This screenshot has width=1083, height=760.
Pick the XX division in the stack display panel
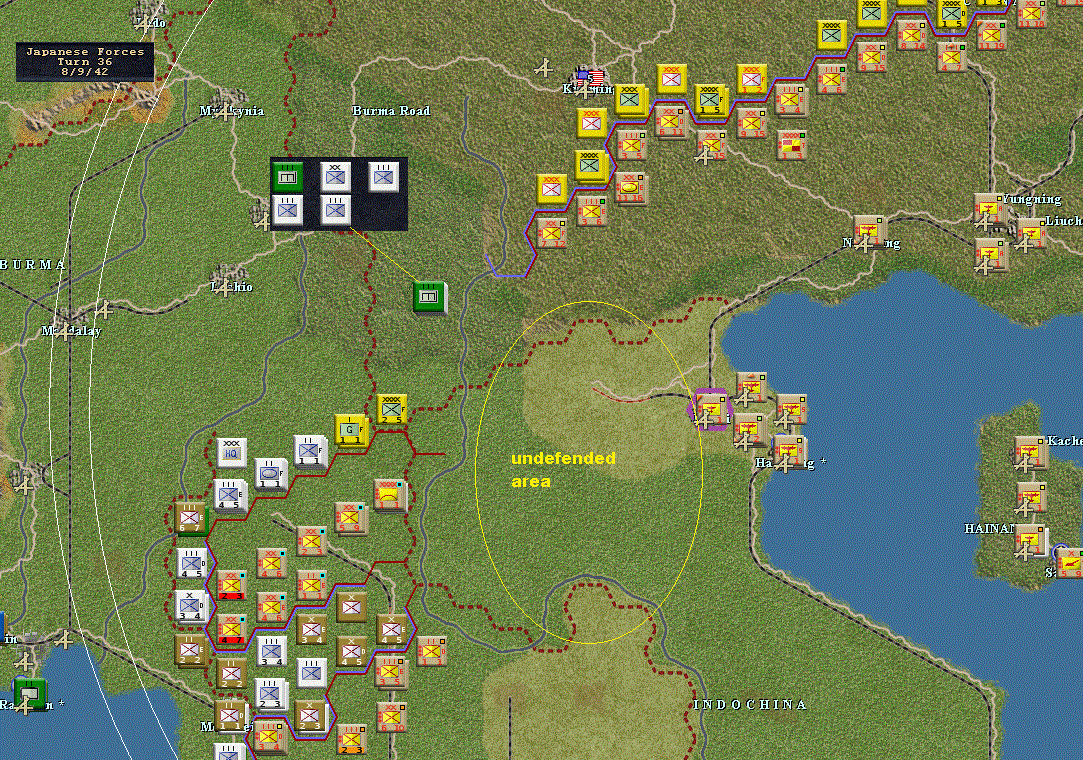(x=335, y=178)
